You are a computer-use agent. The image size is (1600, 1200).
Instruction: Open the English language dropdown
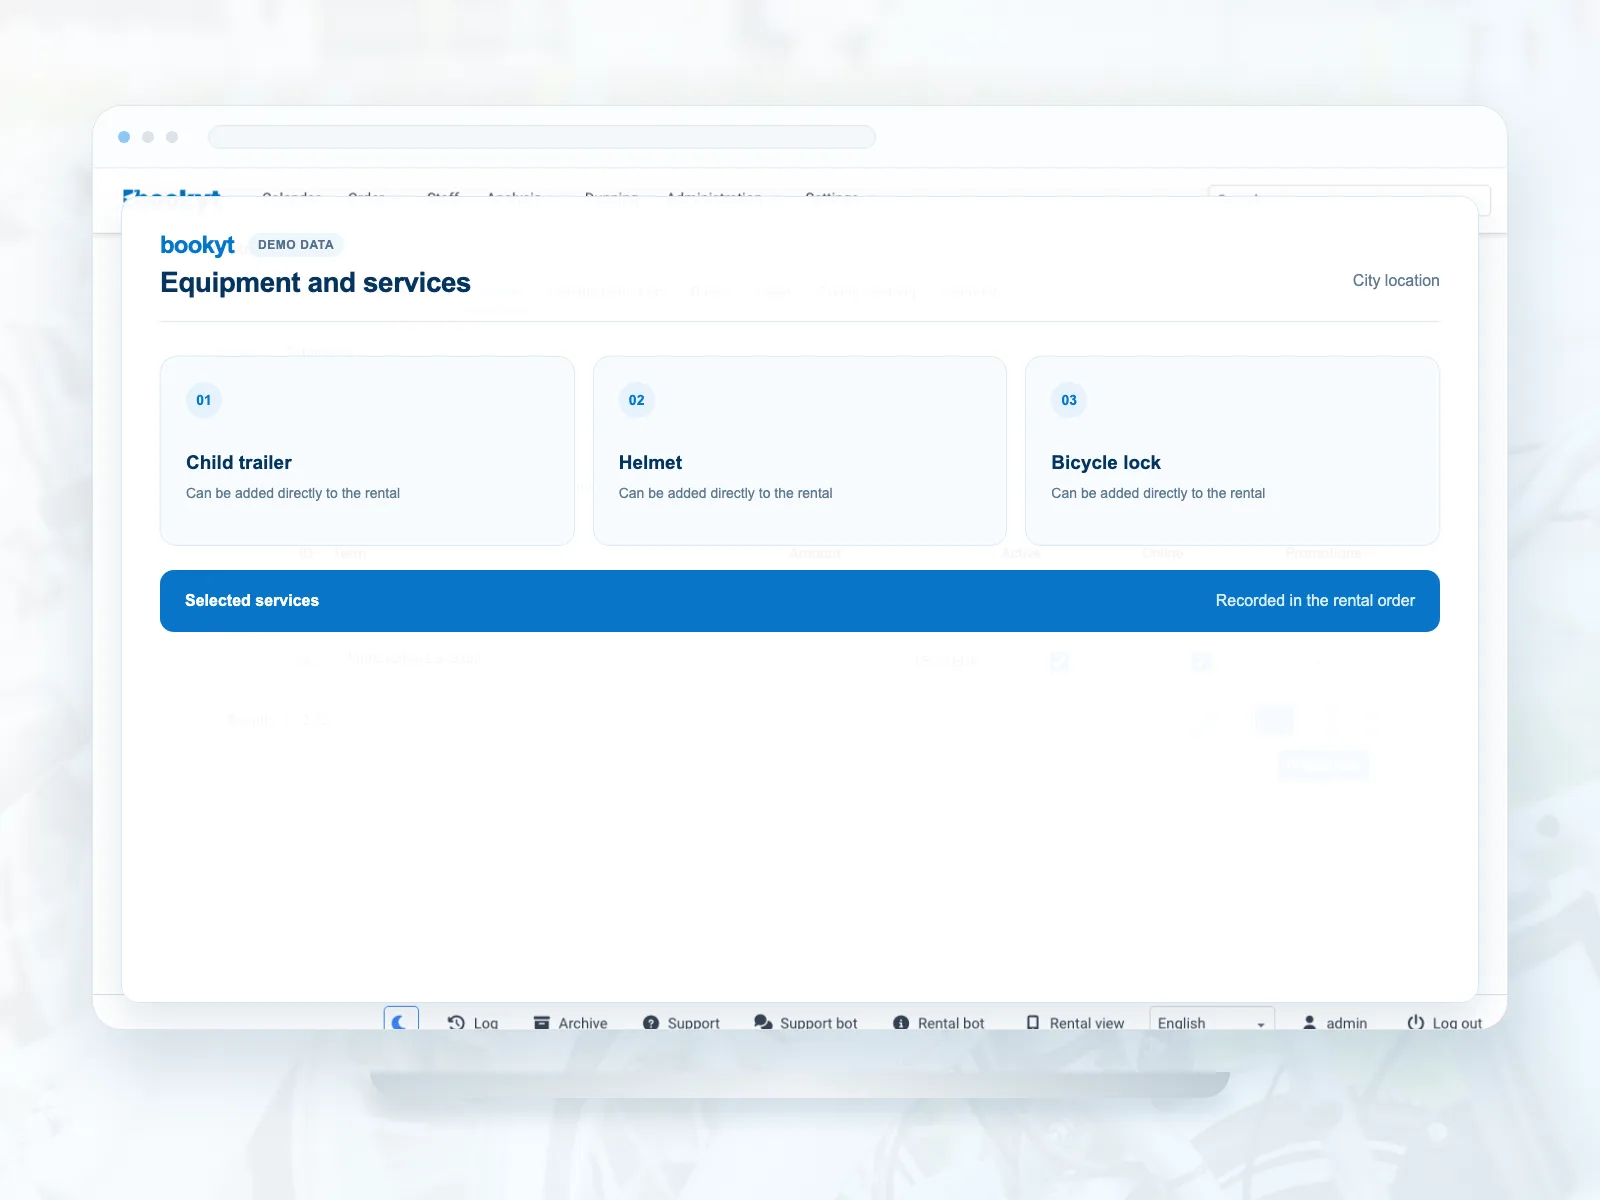click(1212, 1020)
